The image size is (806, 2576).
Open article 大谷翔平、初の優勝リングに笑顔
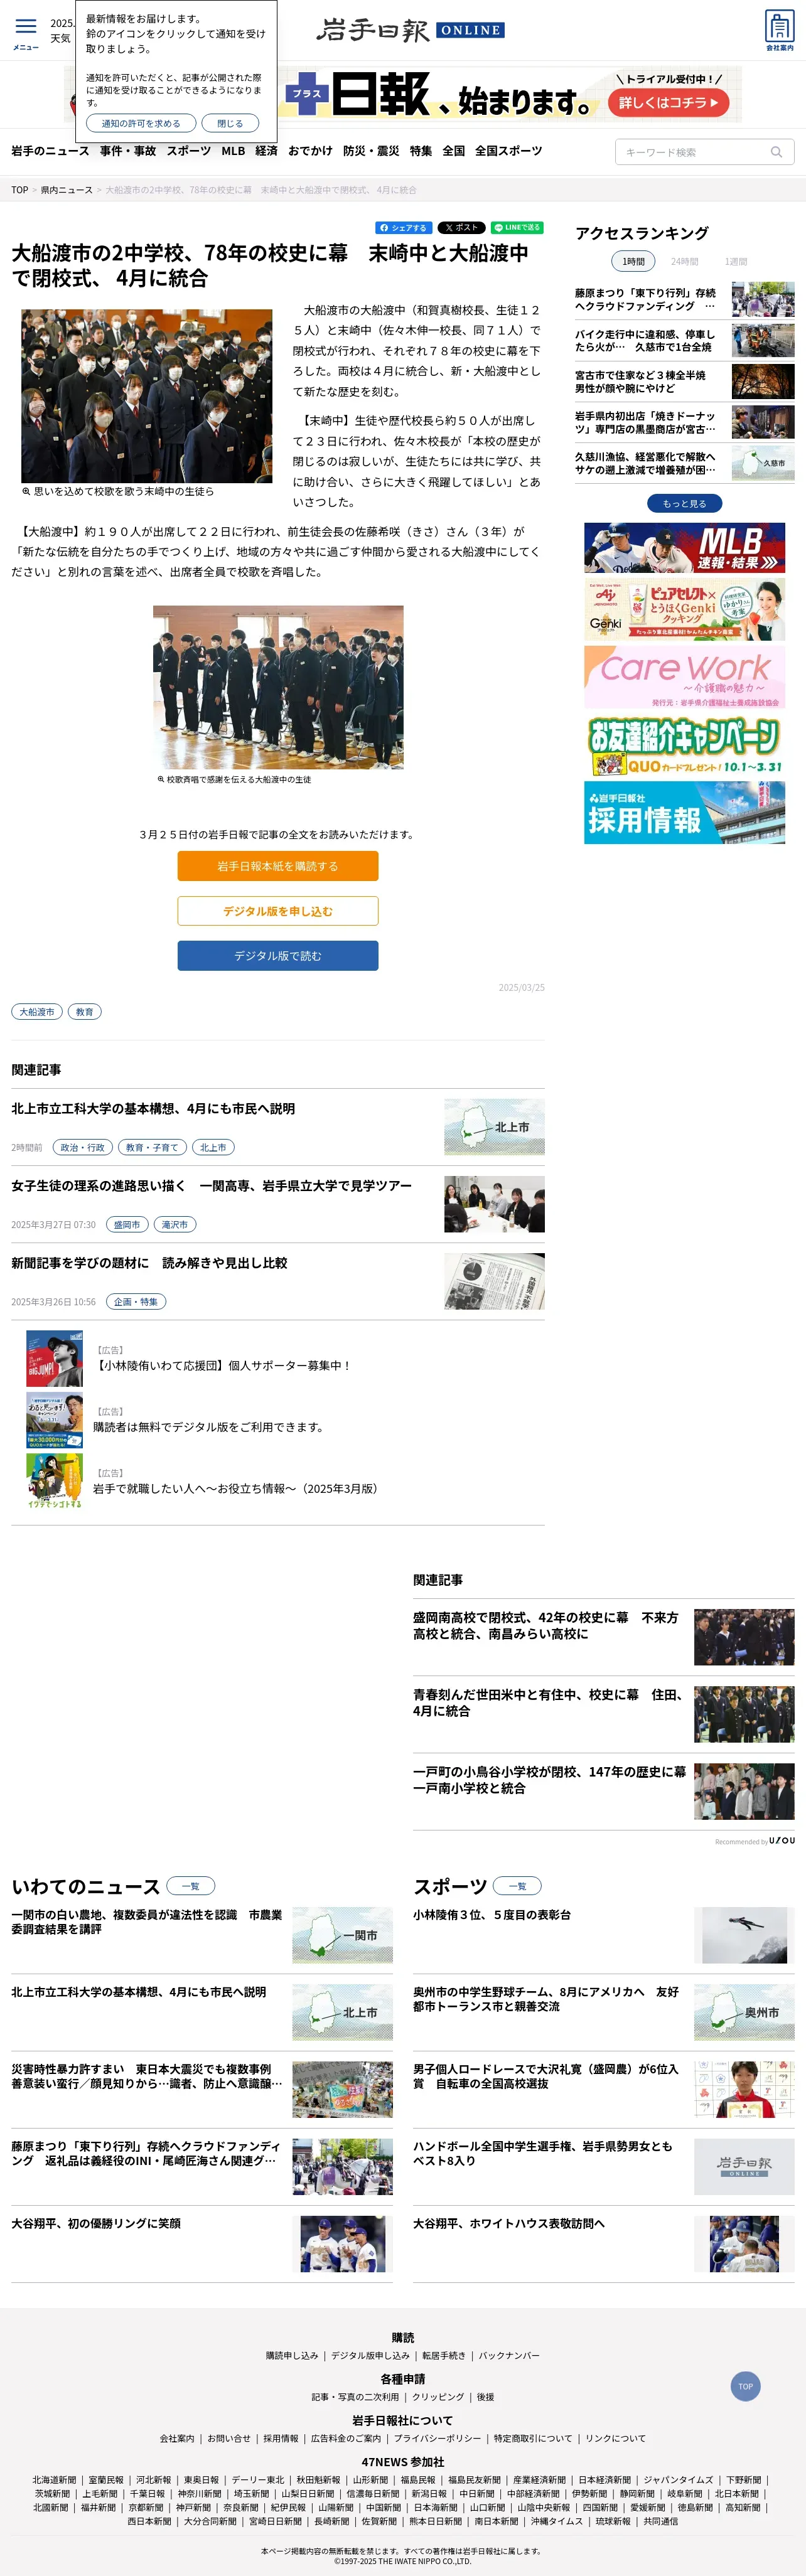coord(96,2223)
